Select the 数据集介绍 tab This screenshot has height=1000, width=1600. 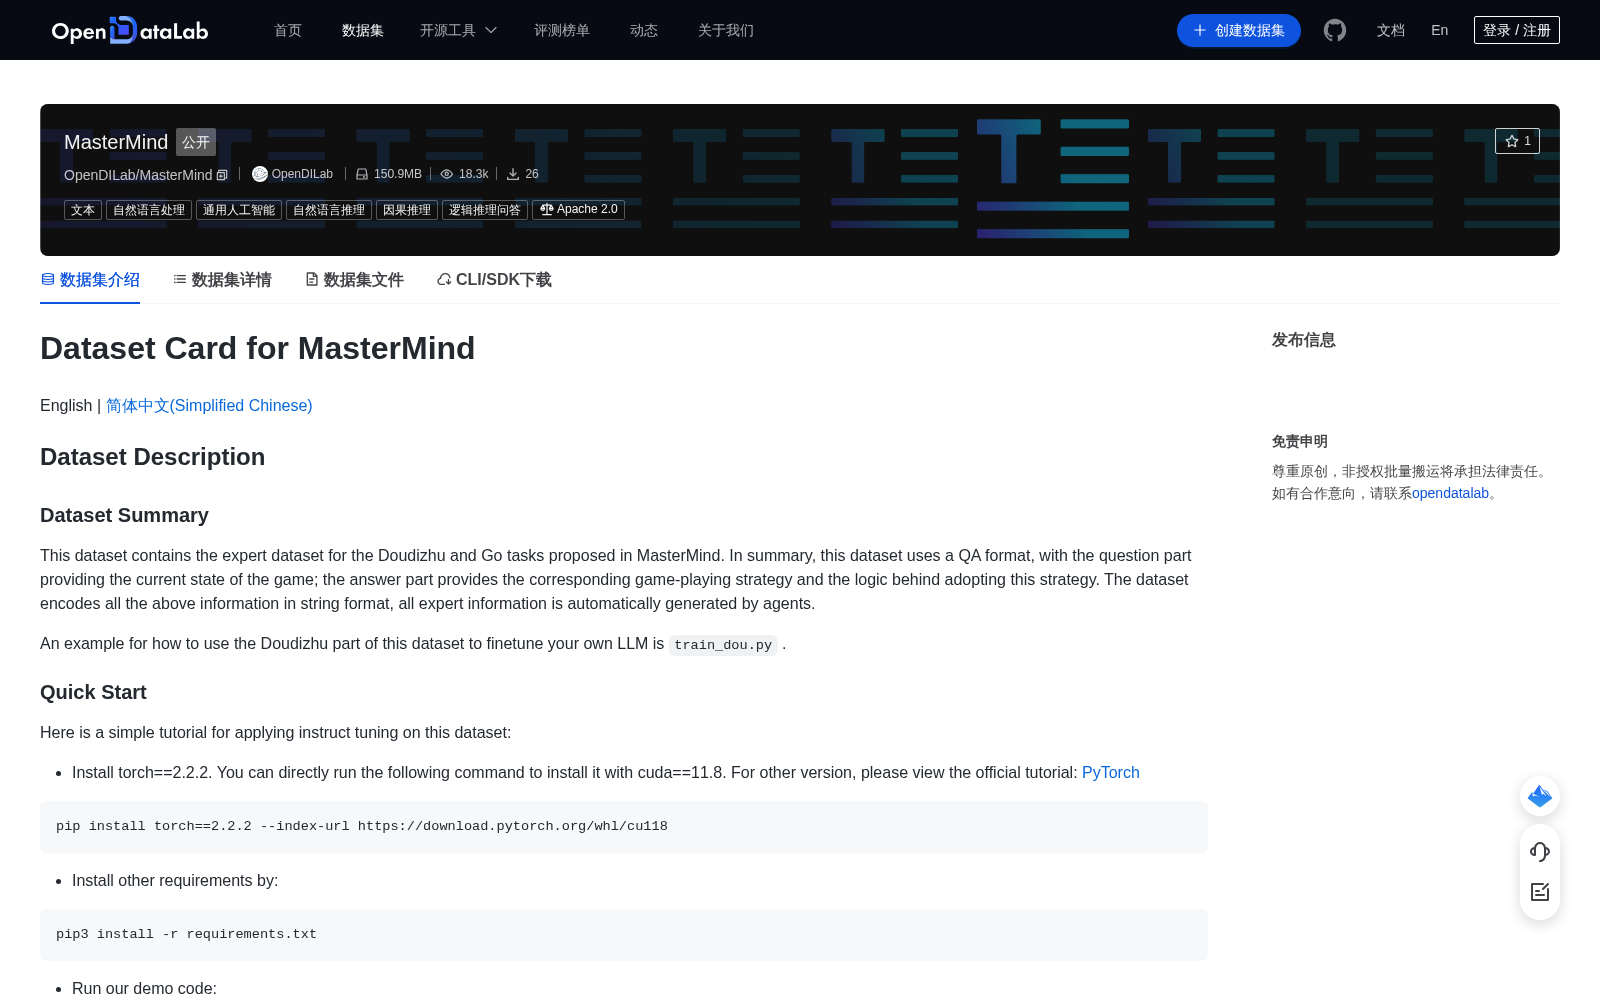pyautogui.click(x=90, y=280)
